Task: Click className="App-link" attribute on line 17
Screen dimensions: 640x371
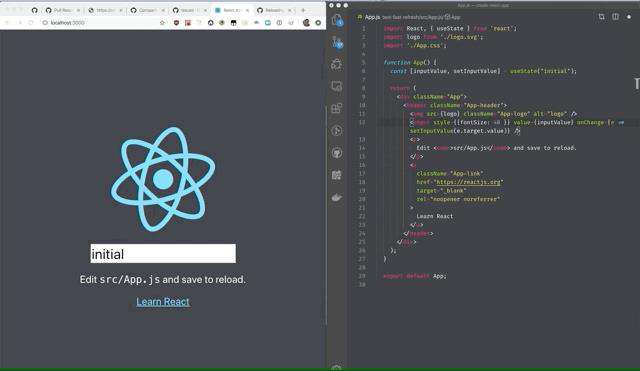Action: 450,173
